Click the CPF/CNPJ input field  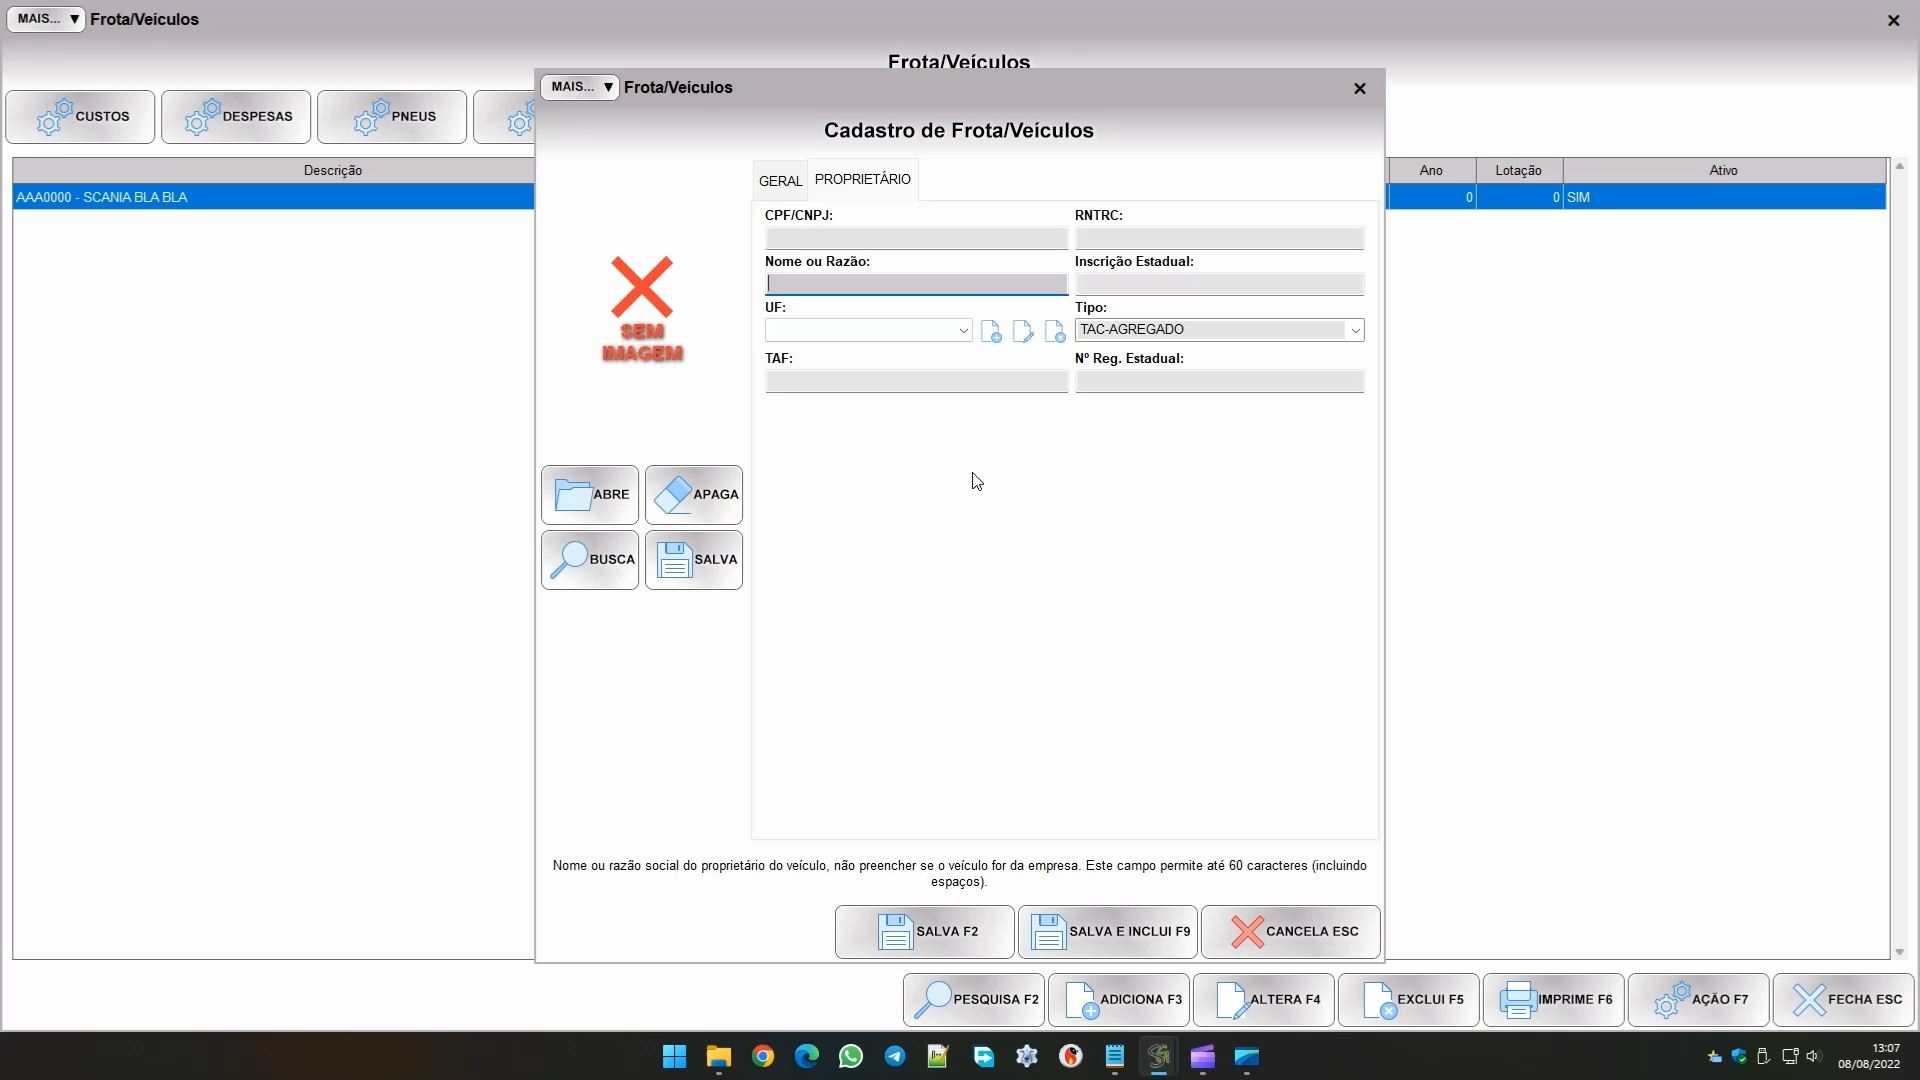916,239
